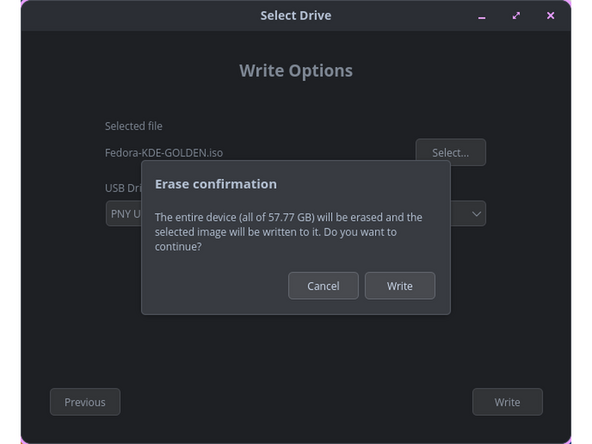
Task: Cancel the erase confirmation dialog
Action: point(323,286)
